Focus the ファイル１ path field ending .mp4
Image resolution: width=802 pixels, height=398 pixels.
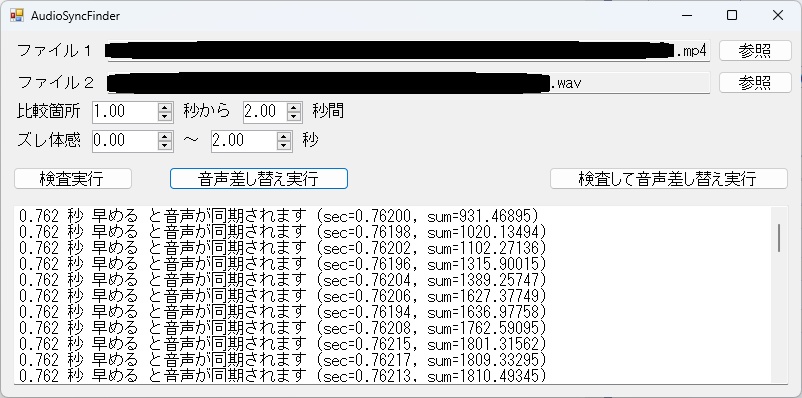408,51
